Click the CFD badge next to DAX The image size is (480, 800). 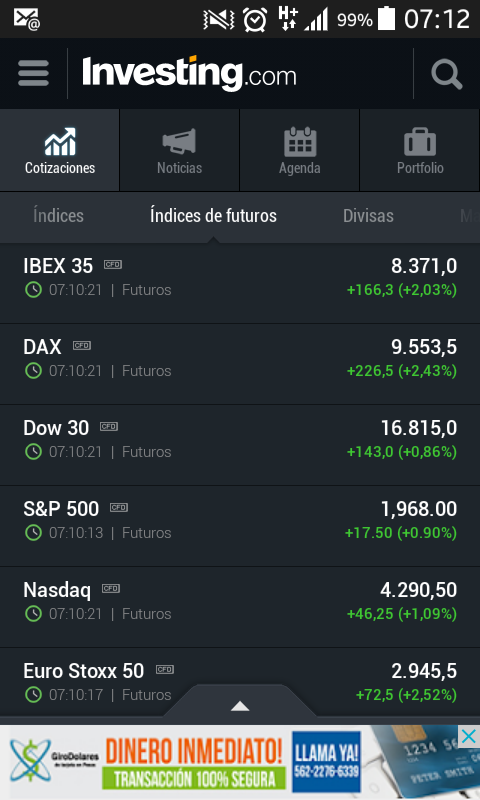(82, 345)
